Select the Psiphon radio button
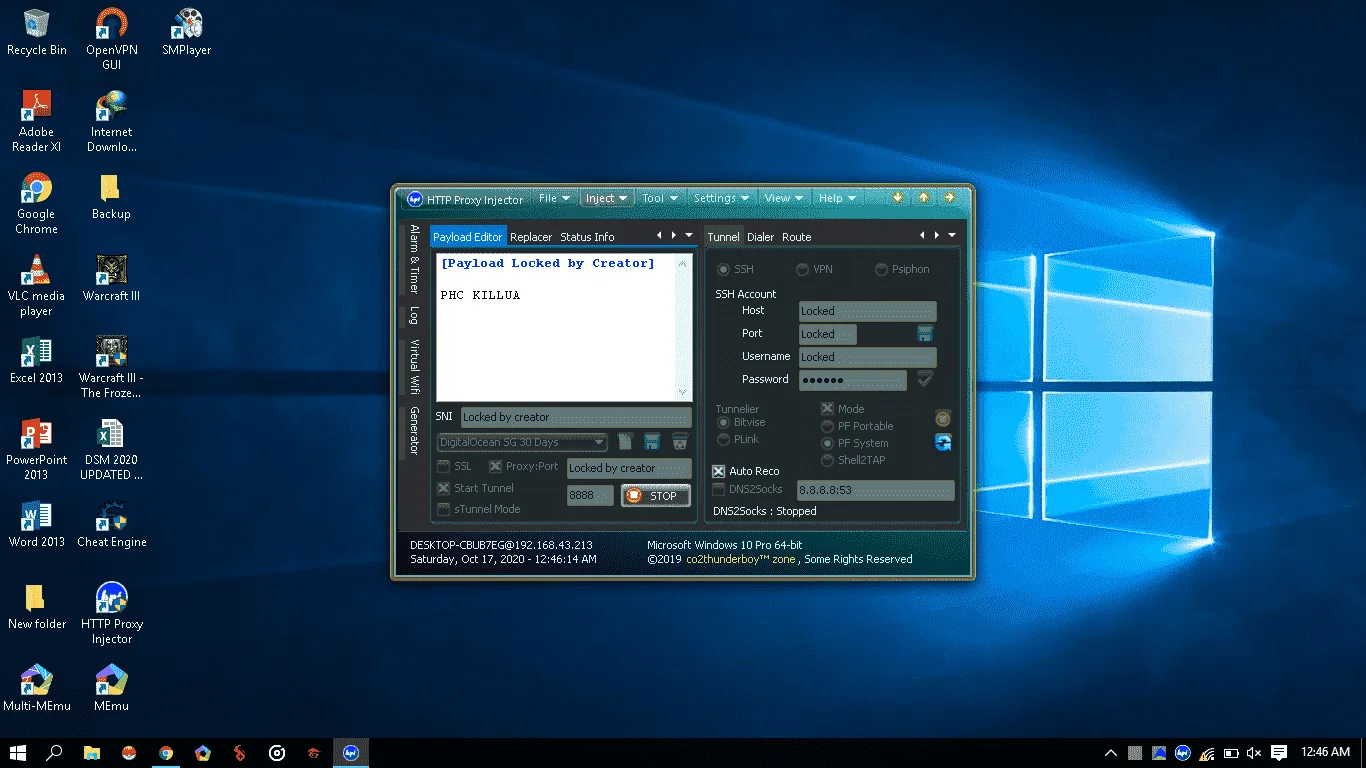1366x768 pixels. tap(881, 269)
